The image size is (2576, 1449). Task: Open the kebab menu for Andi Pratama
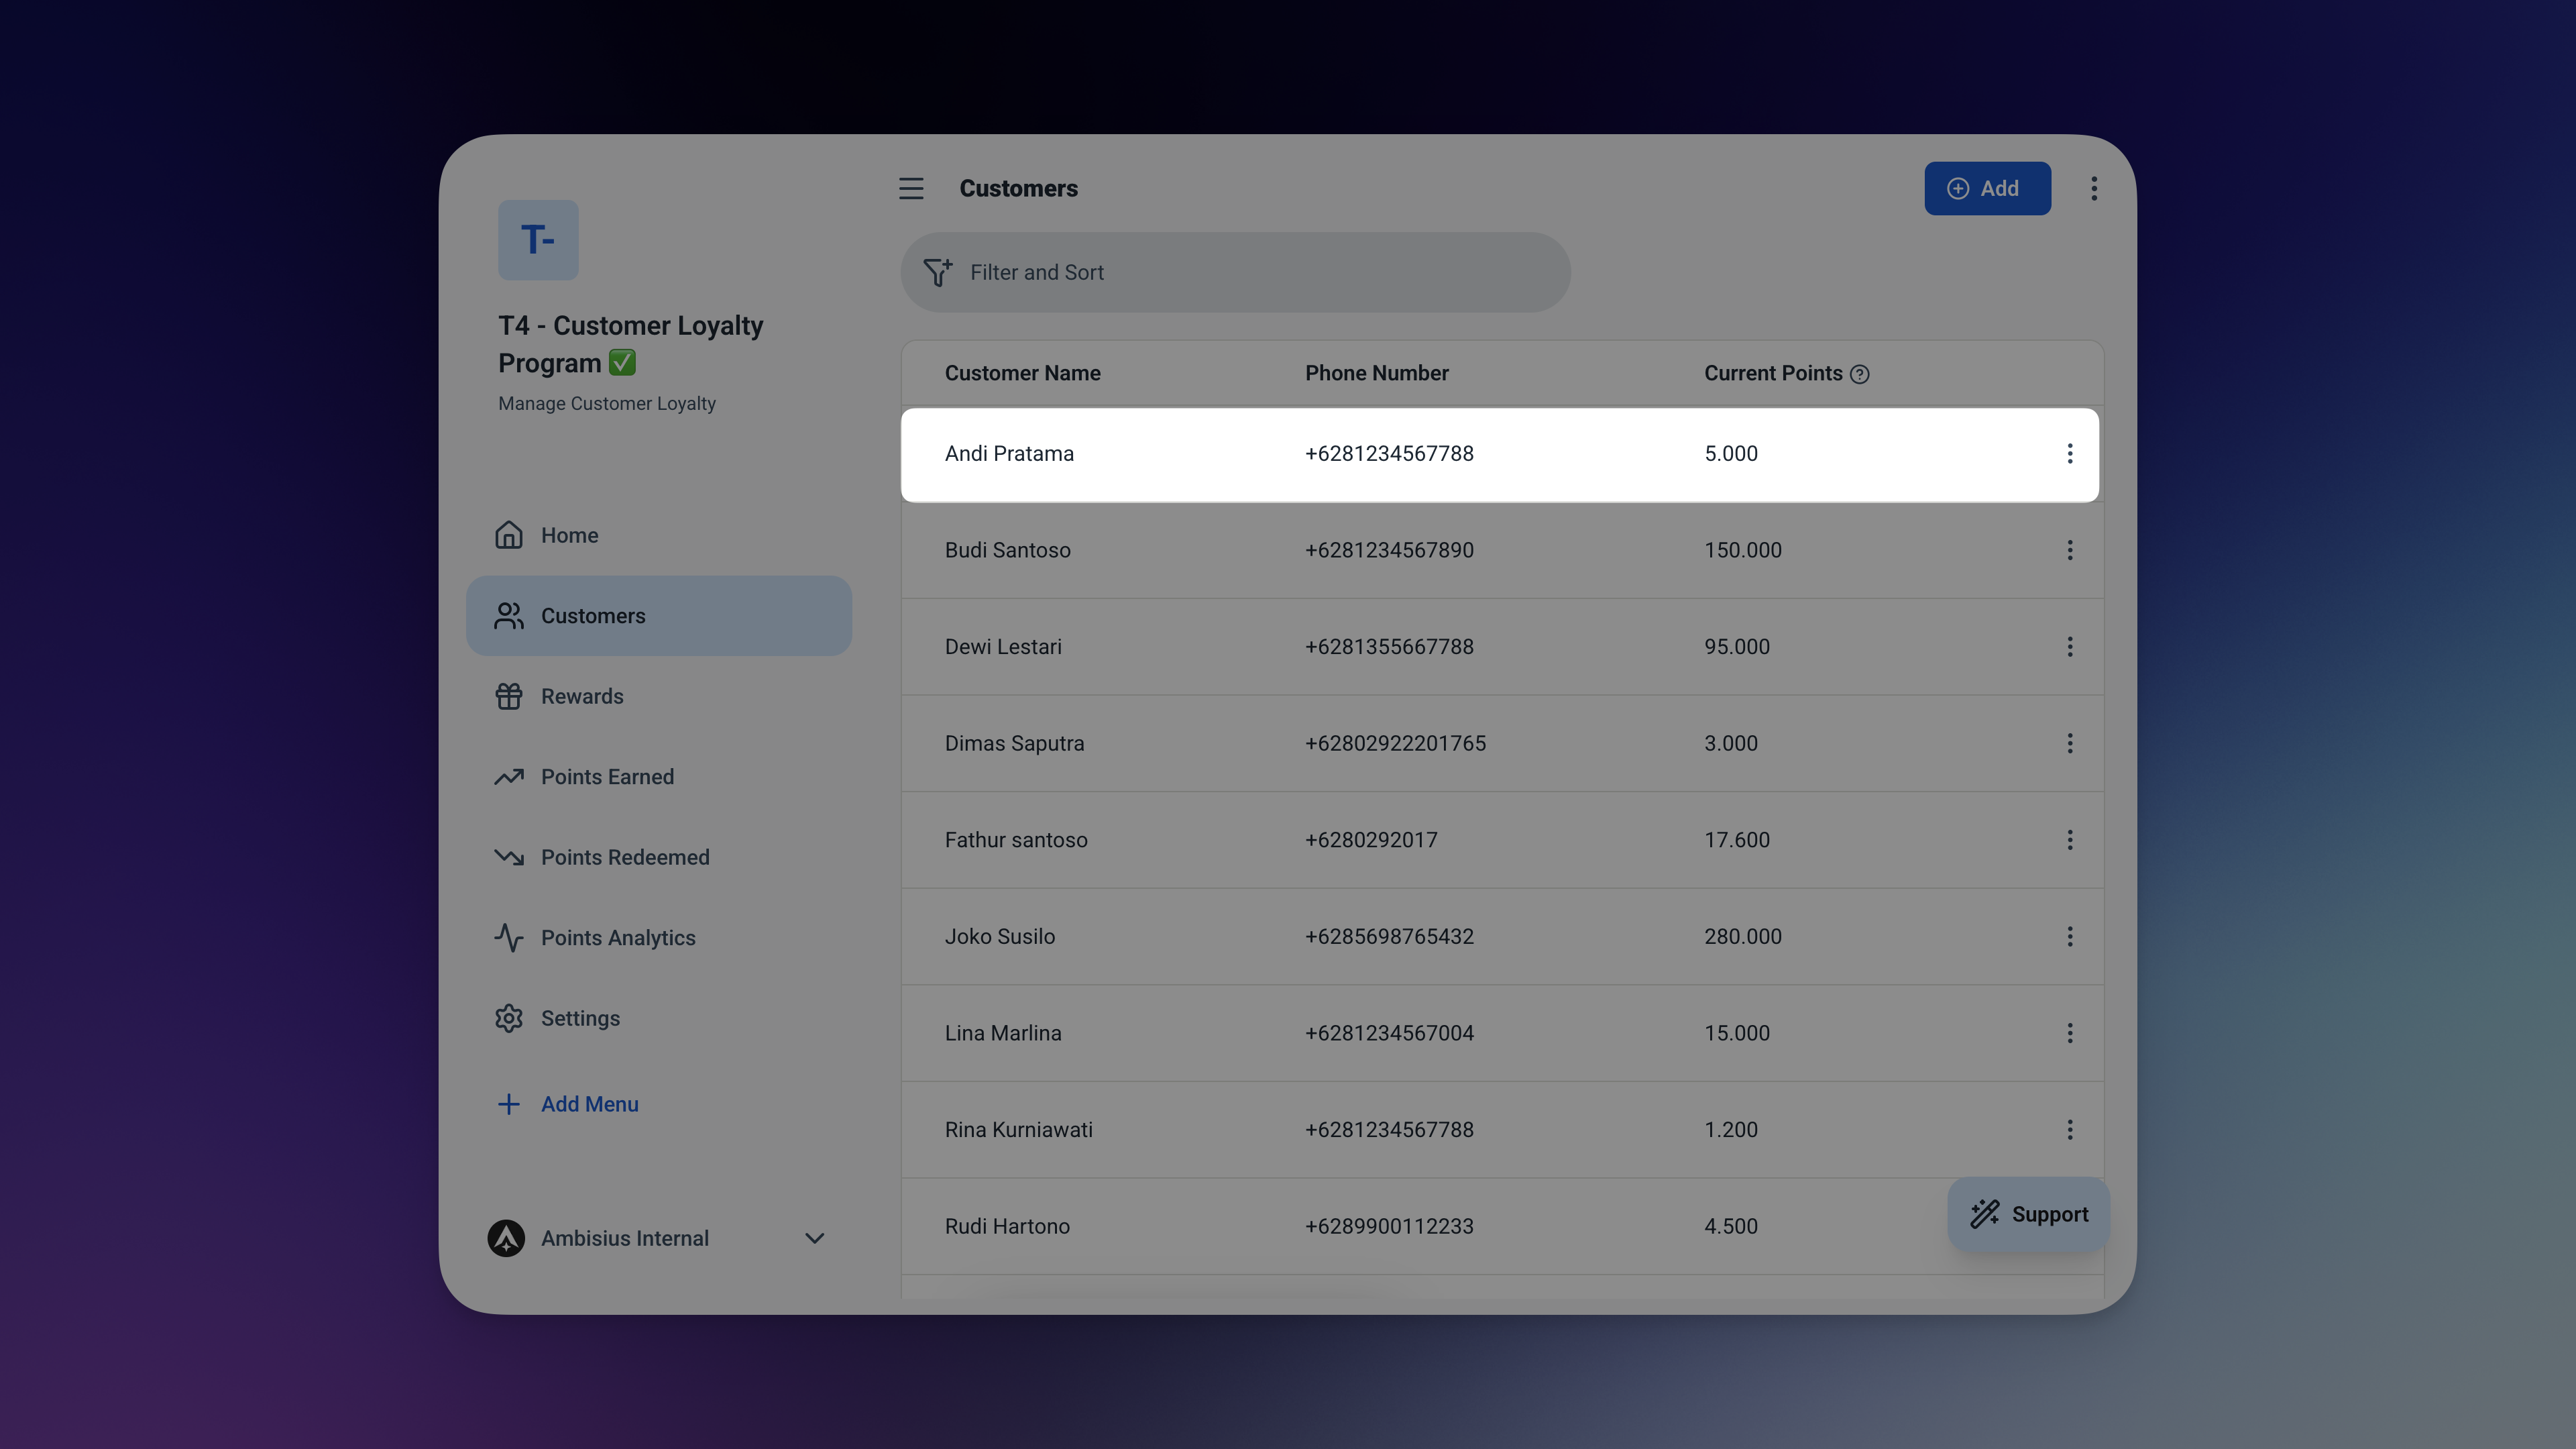tap(2070, 454)
